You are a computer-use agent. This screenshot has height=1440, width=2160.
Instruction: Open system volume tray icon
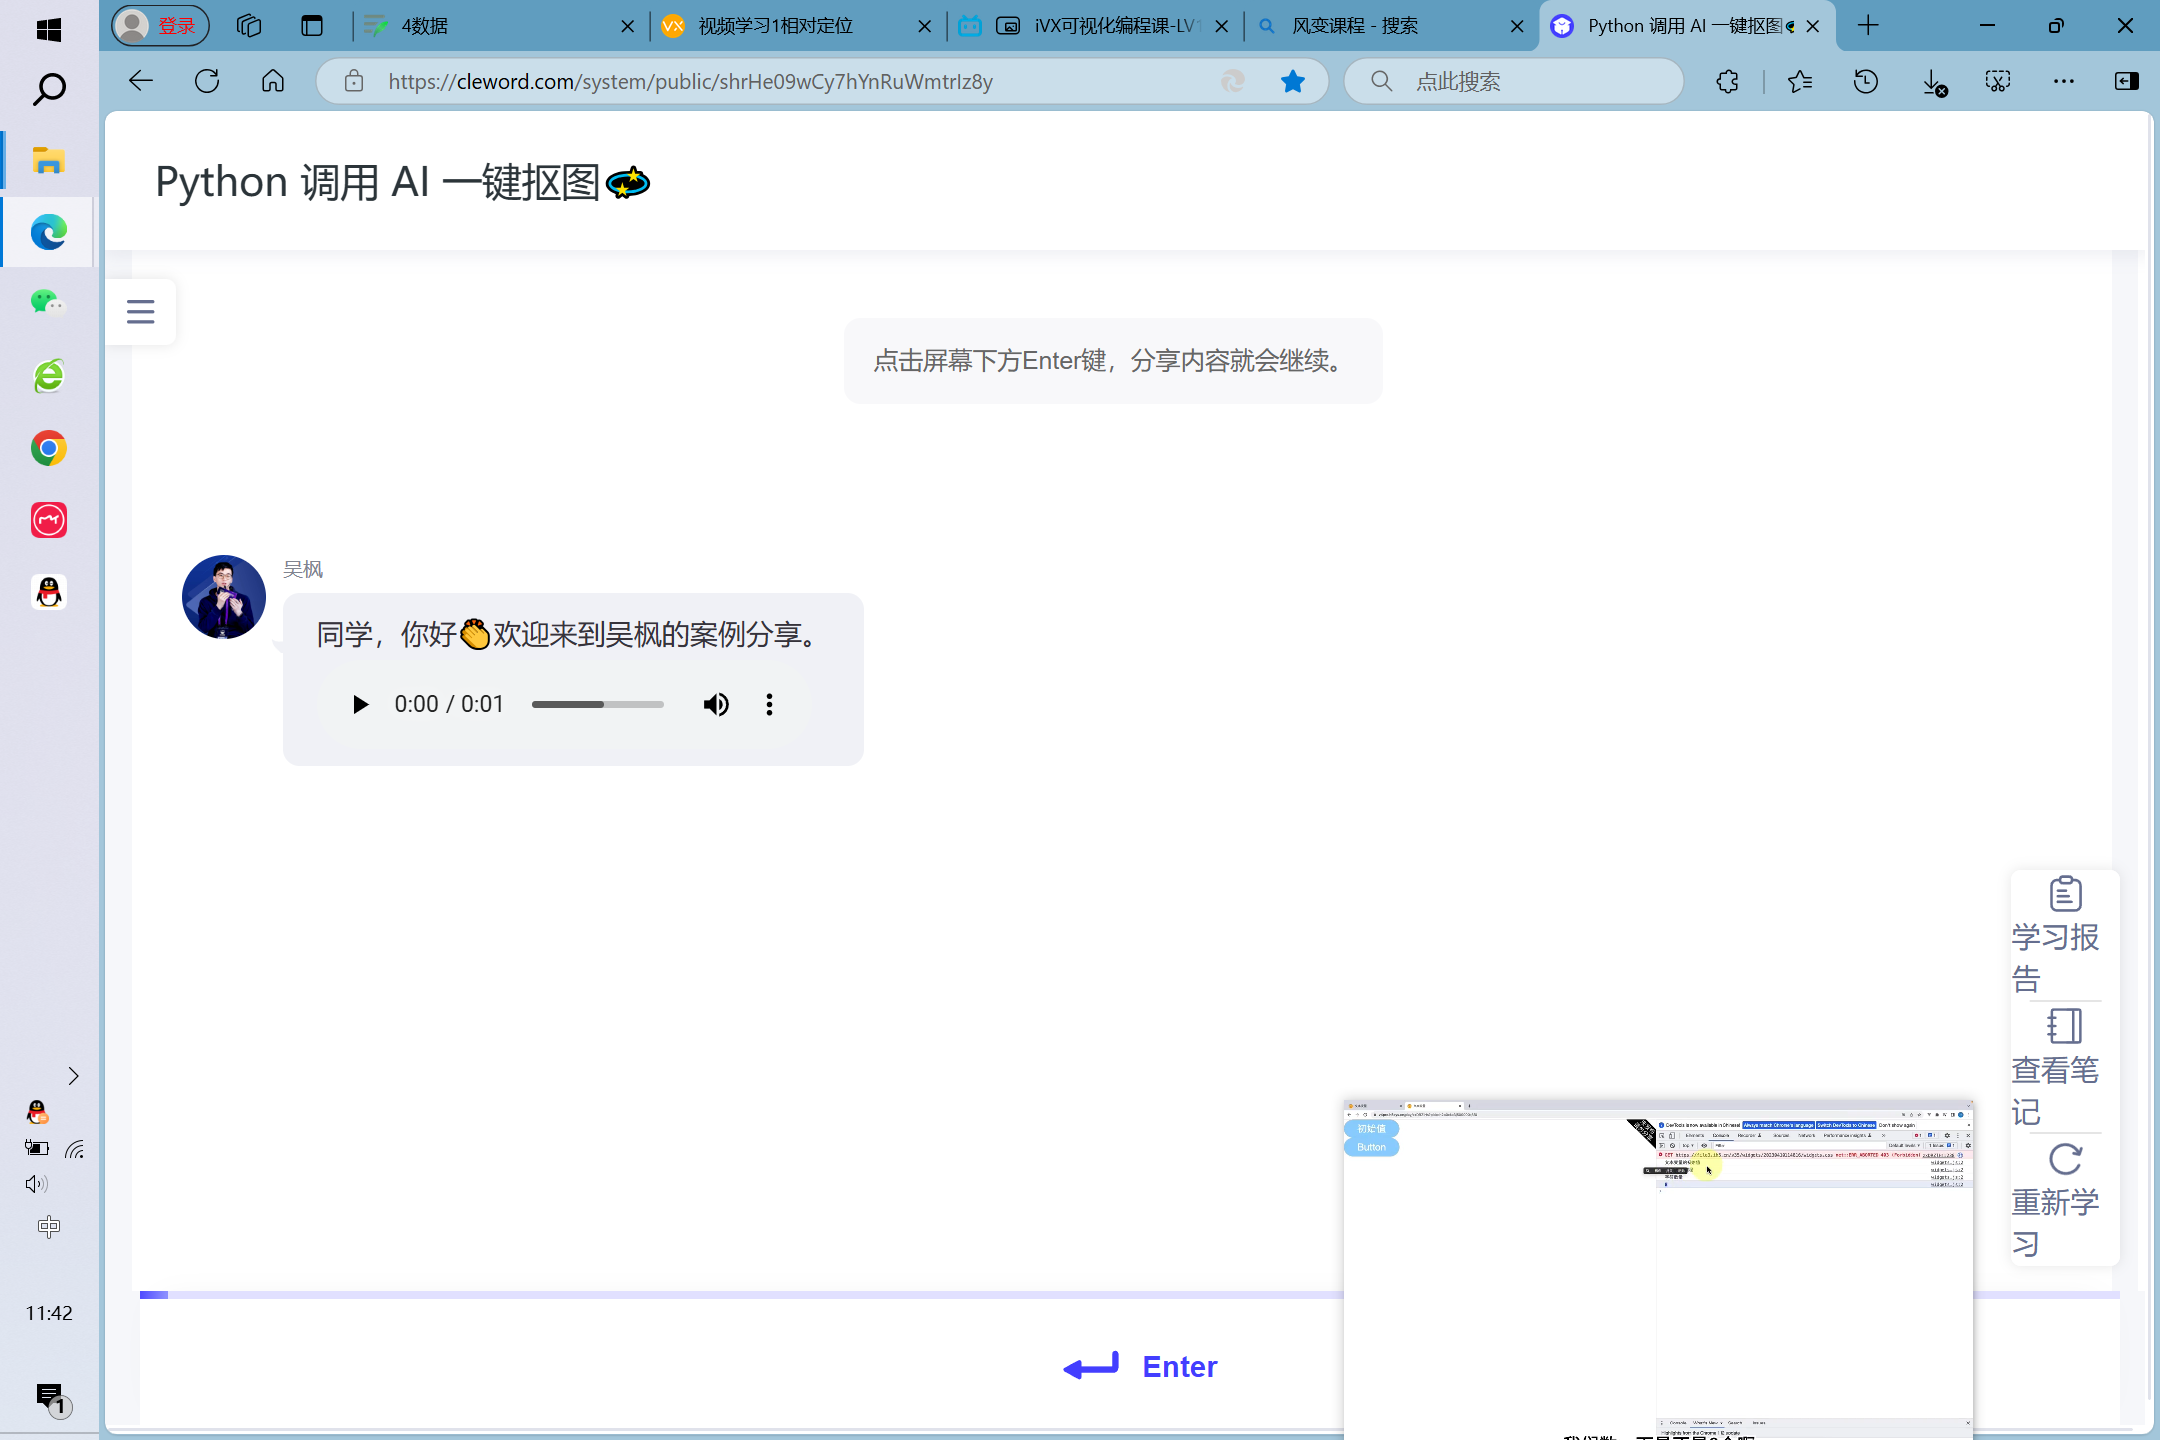coord(36,1184)
